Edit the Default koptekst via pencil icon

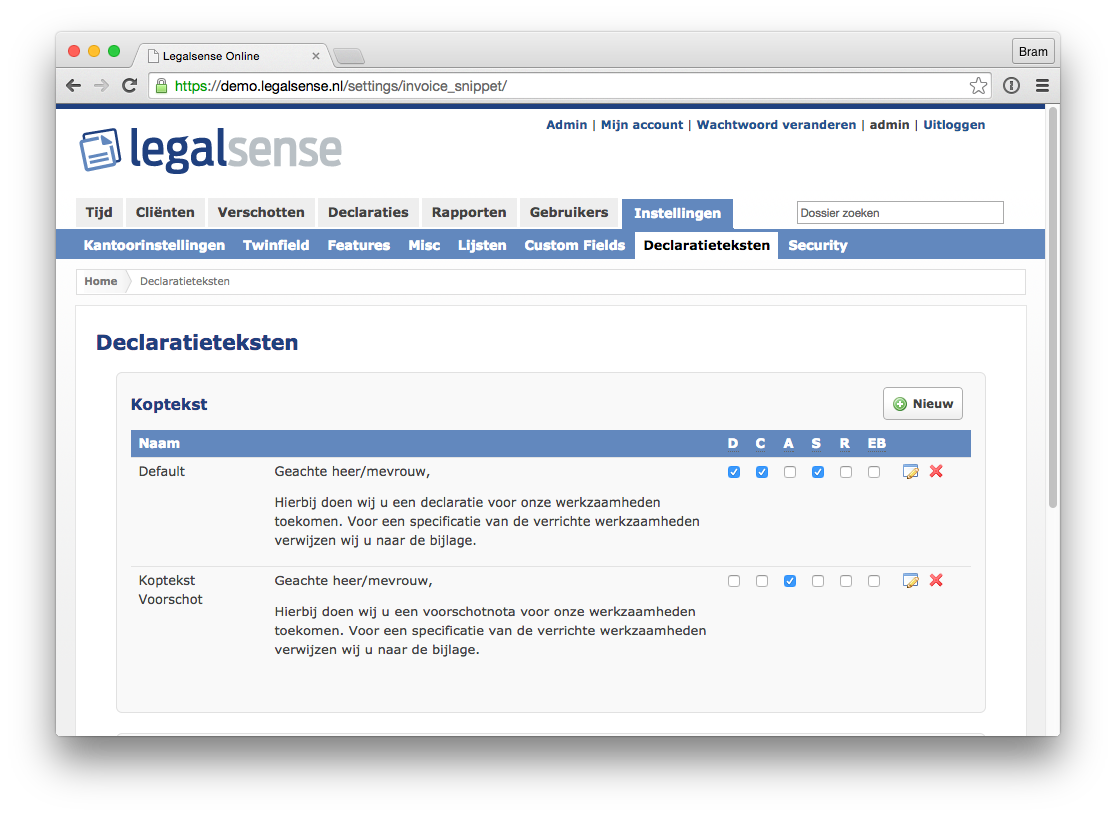(x=910, y=471)
